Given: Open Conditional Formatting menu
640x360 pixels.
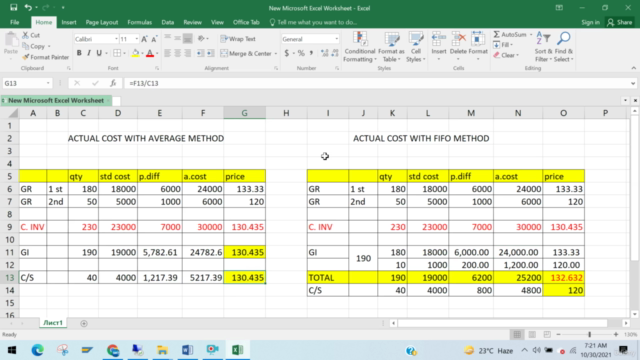Looking at the screenshot, I should click(359, 47).
